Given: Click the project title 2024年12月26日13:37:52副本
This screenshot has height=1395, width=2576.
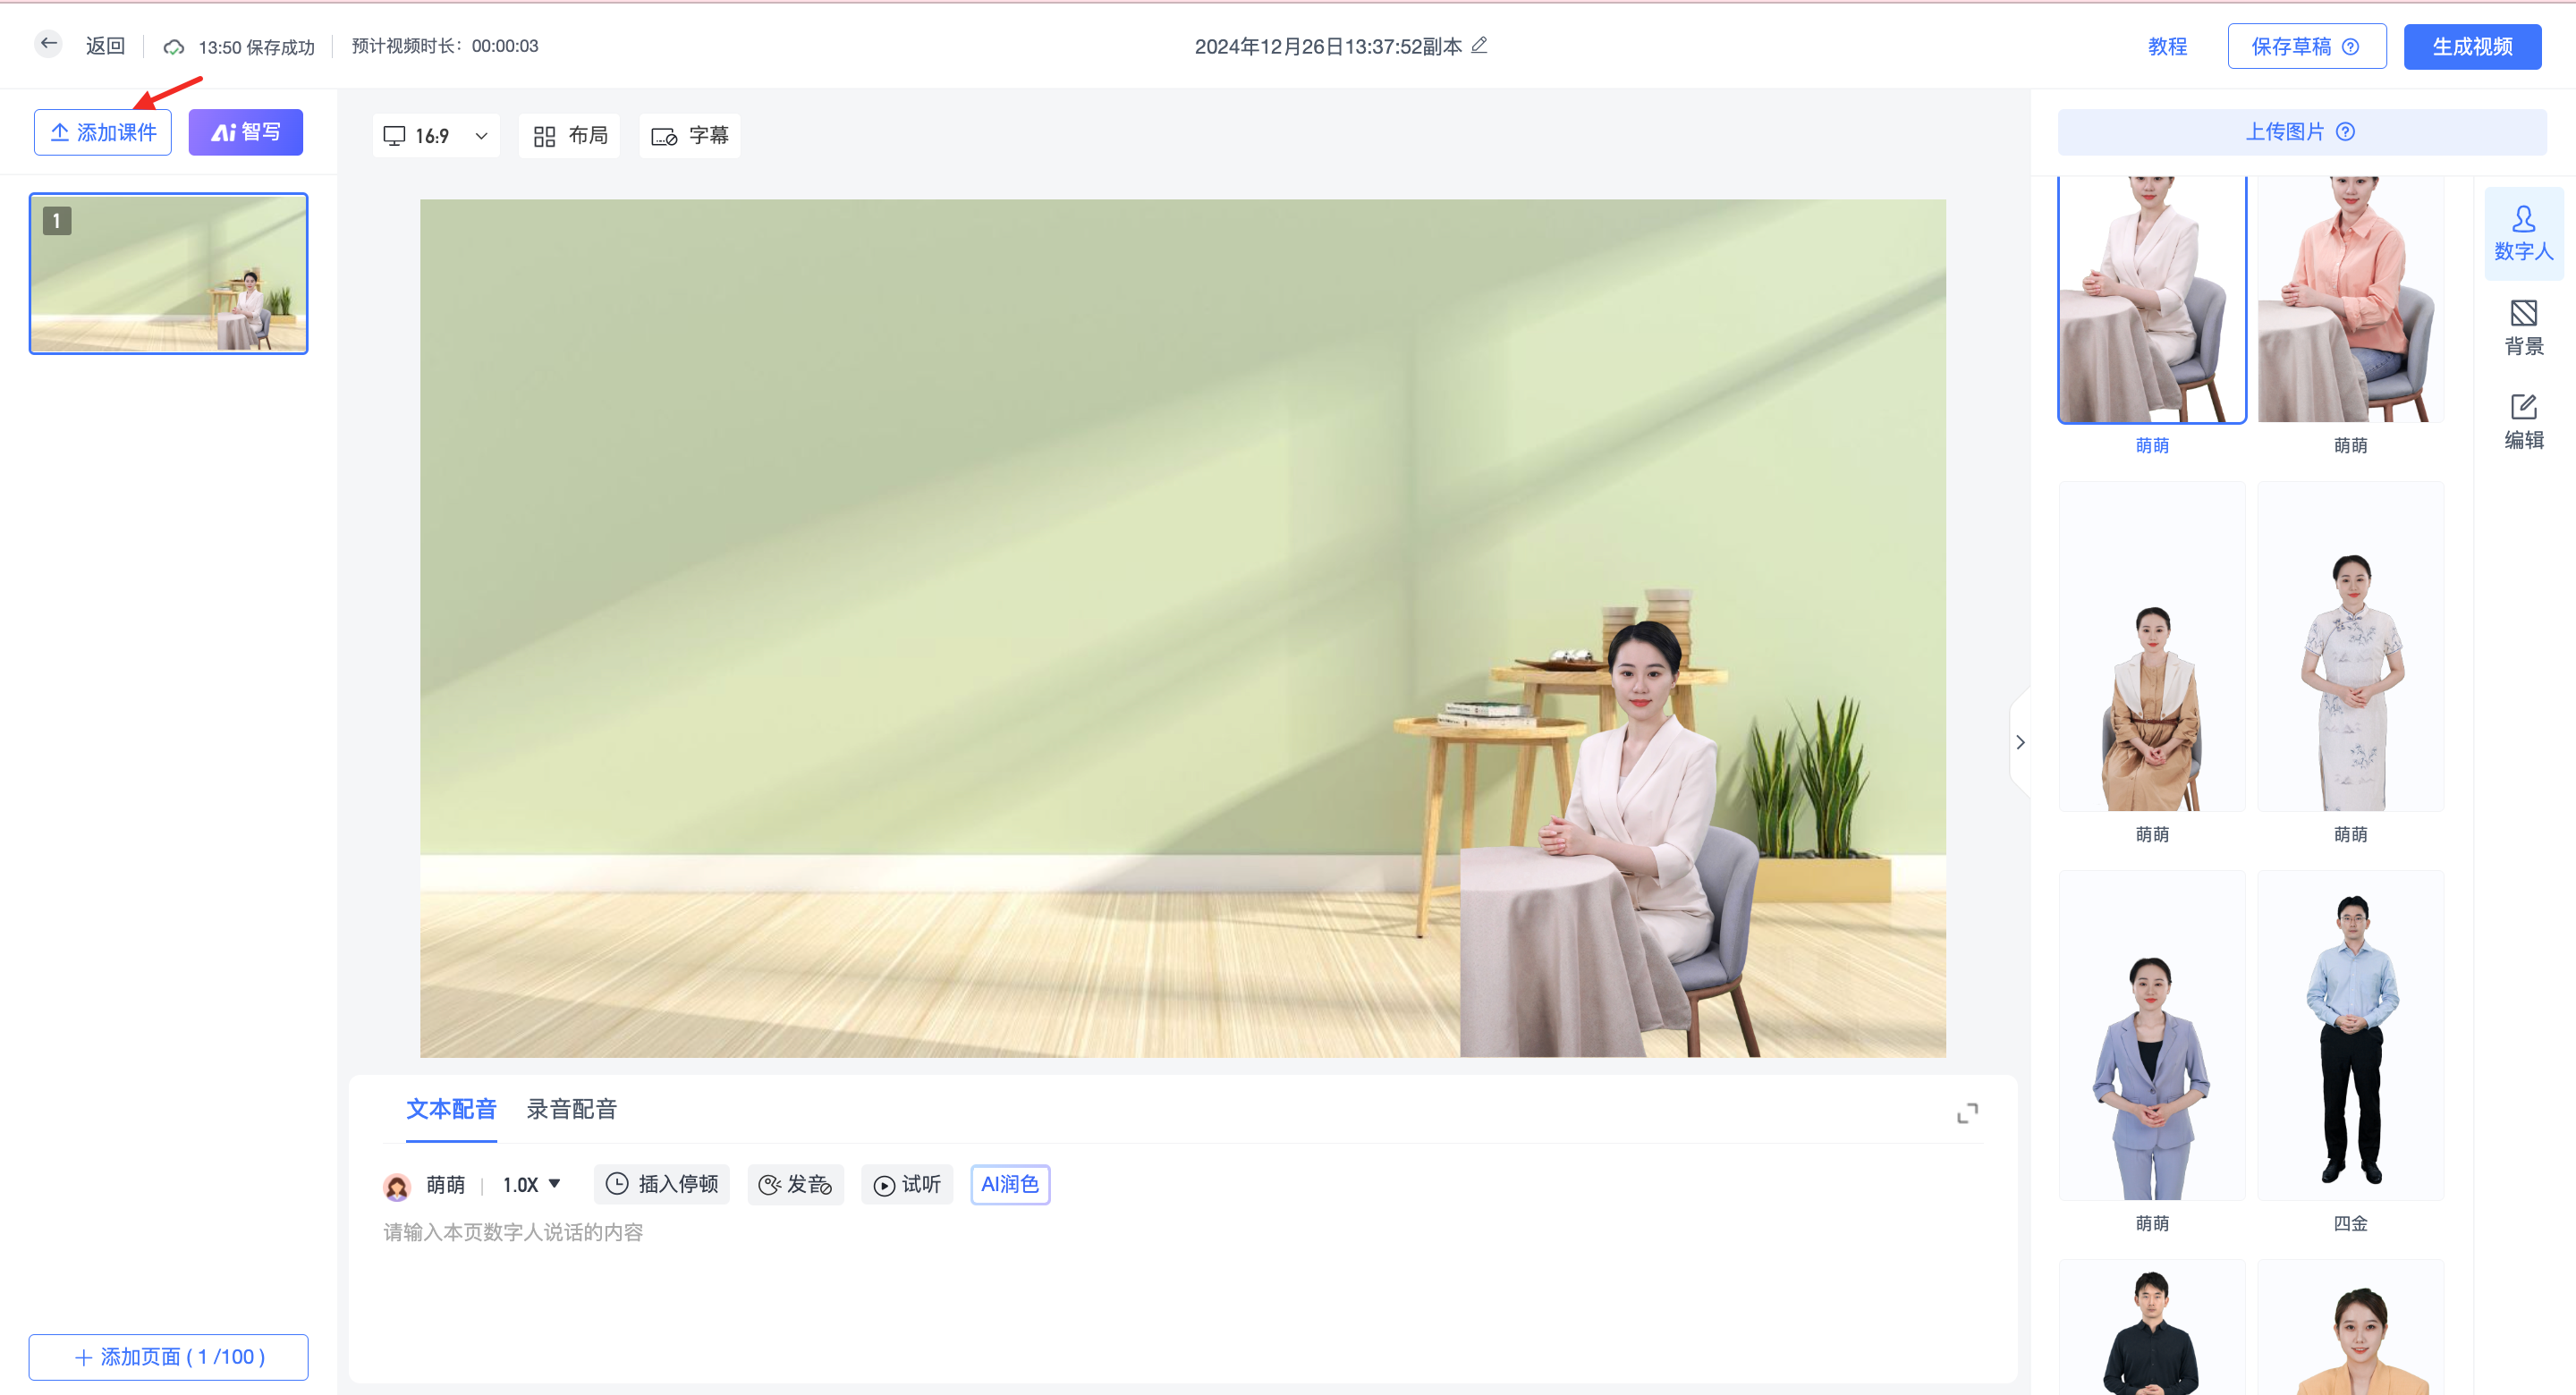Looking at the screenshot, I should coord(1328,46).
